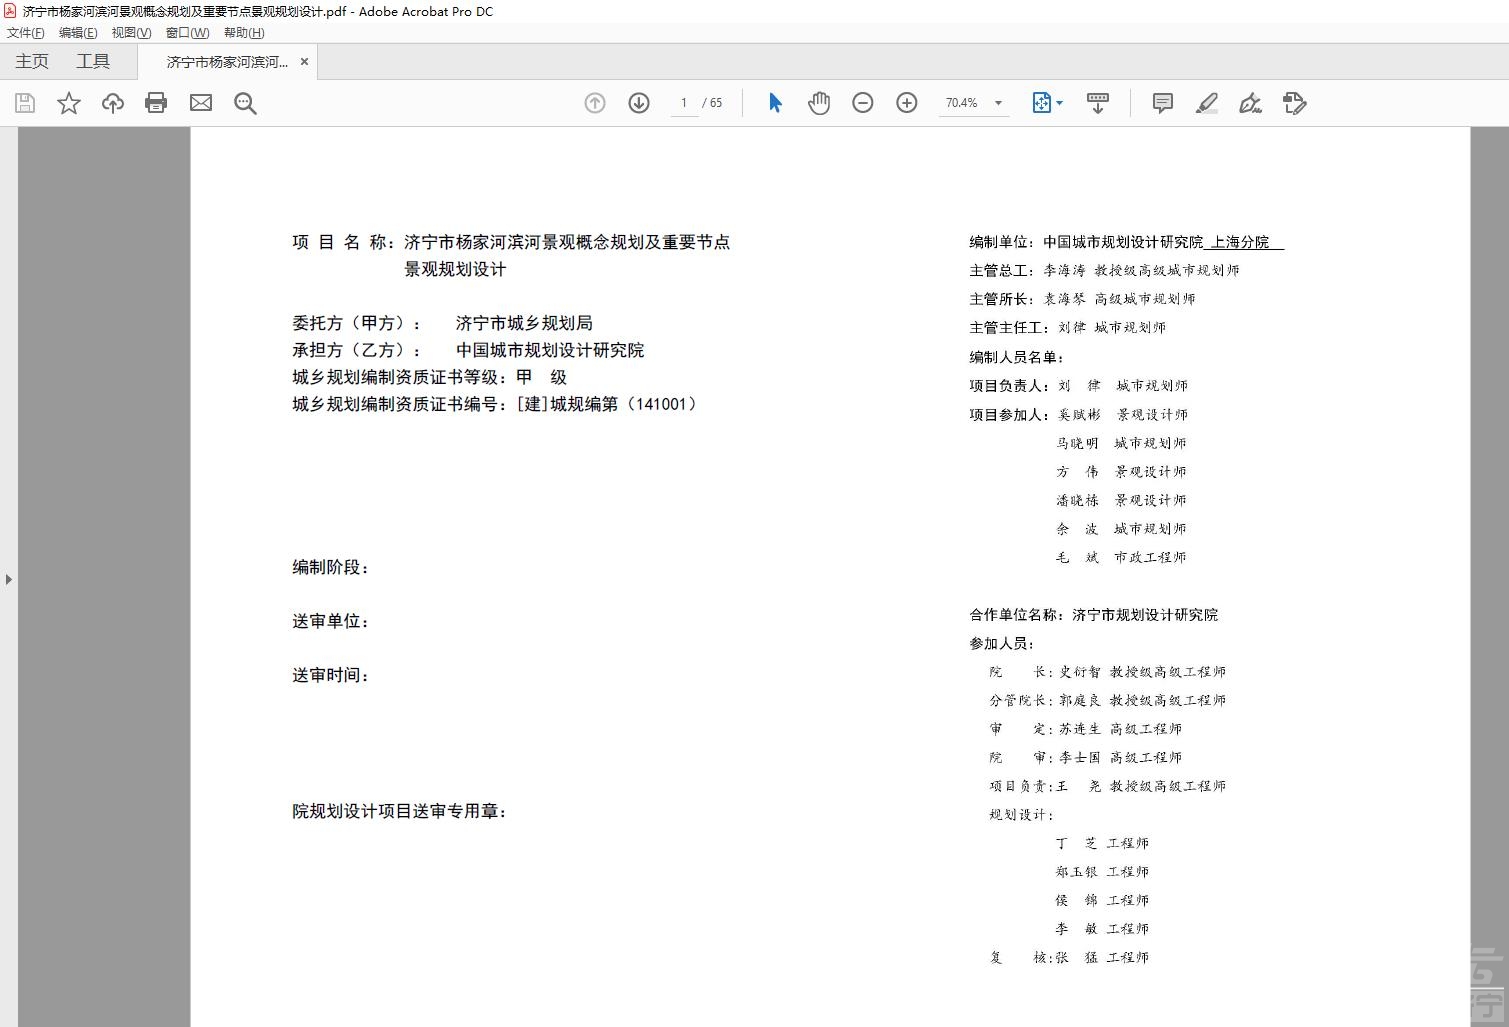The height and width of the screenshot is (1027, 1509).
Task: Click the project title line 景观规划设计
Action: (x=455, y=269)
